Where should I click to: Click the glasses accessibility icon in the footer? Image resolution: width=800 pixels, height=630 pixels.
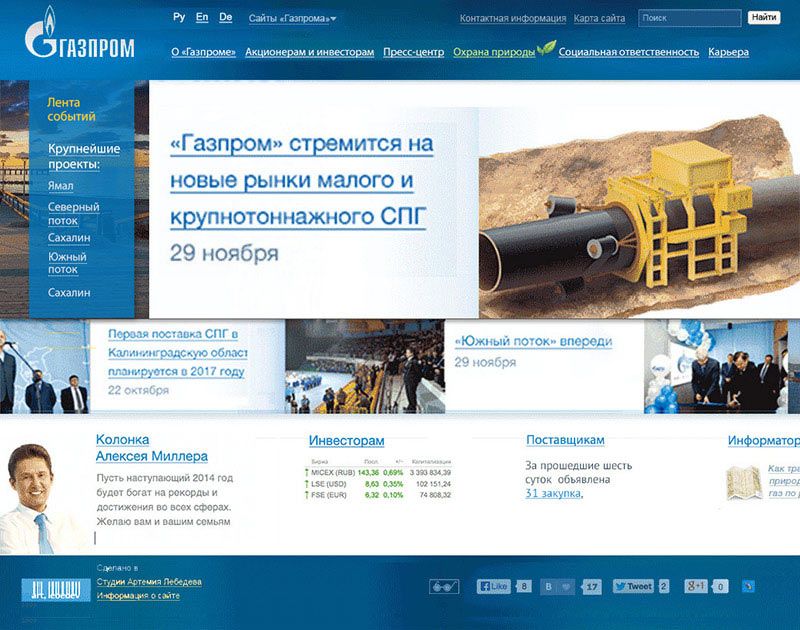click(x=443, y=587)
